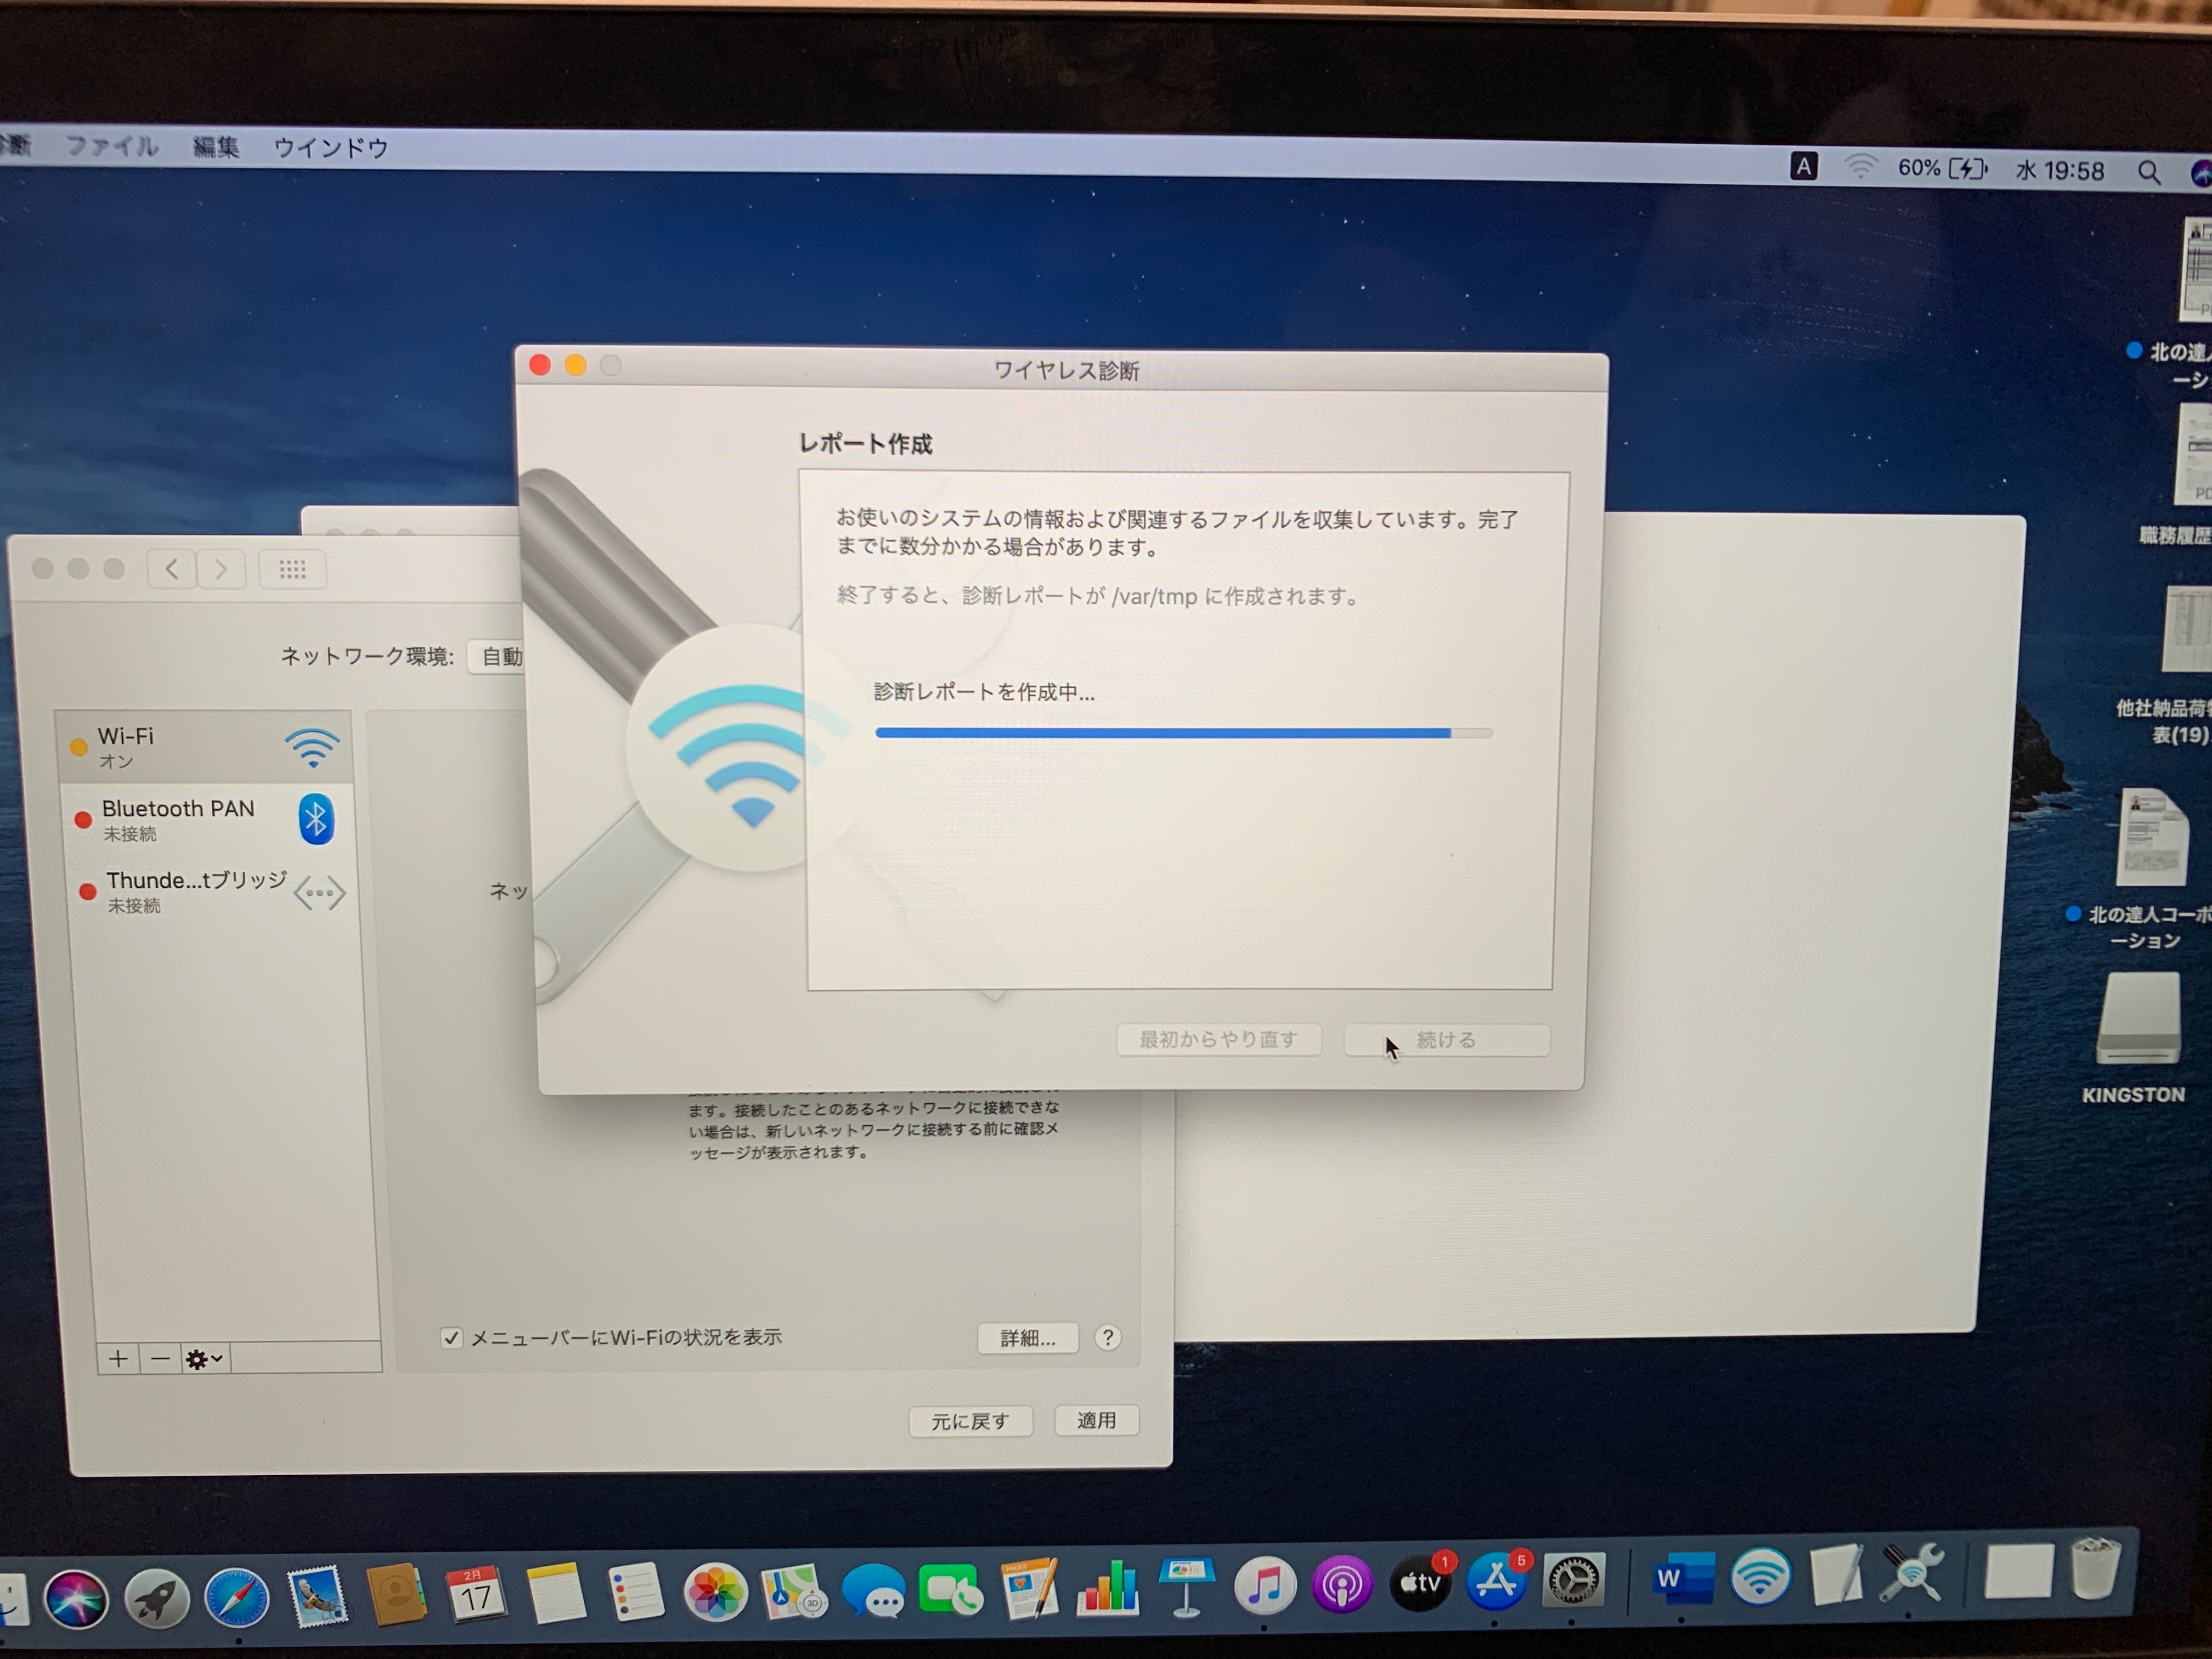Viewport: 2212px width, 1659px height.
Task: Open the ウインドウ menu
Action: point(331,148)
